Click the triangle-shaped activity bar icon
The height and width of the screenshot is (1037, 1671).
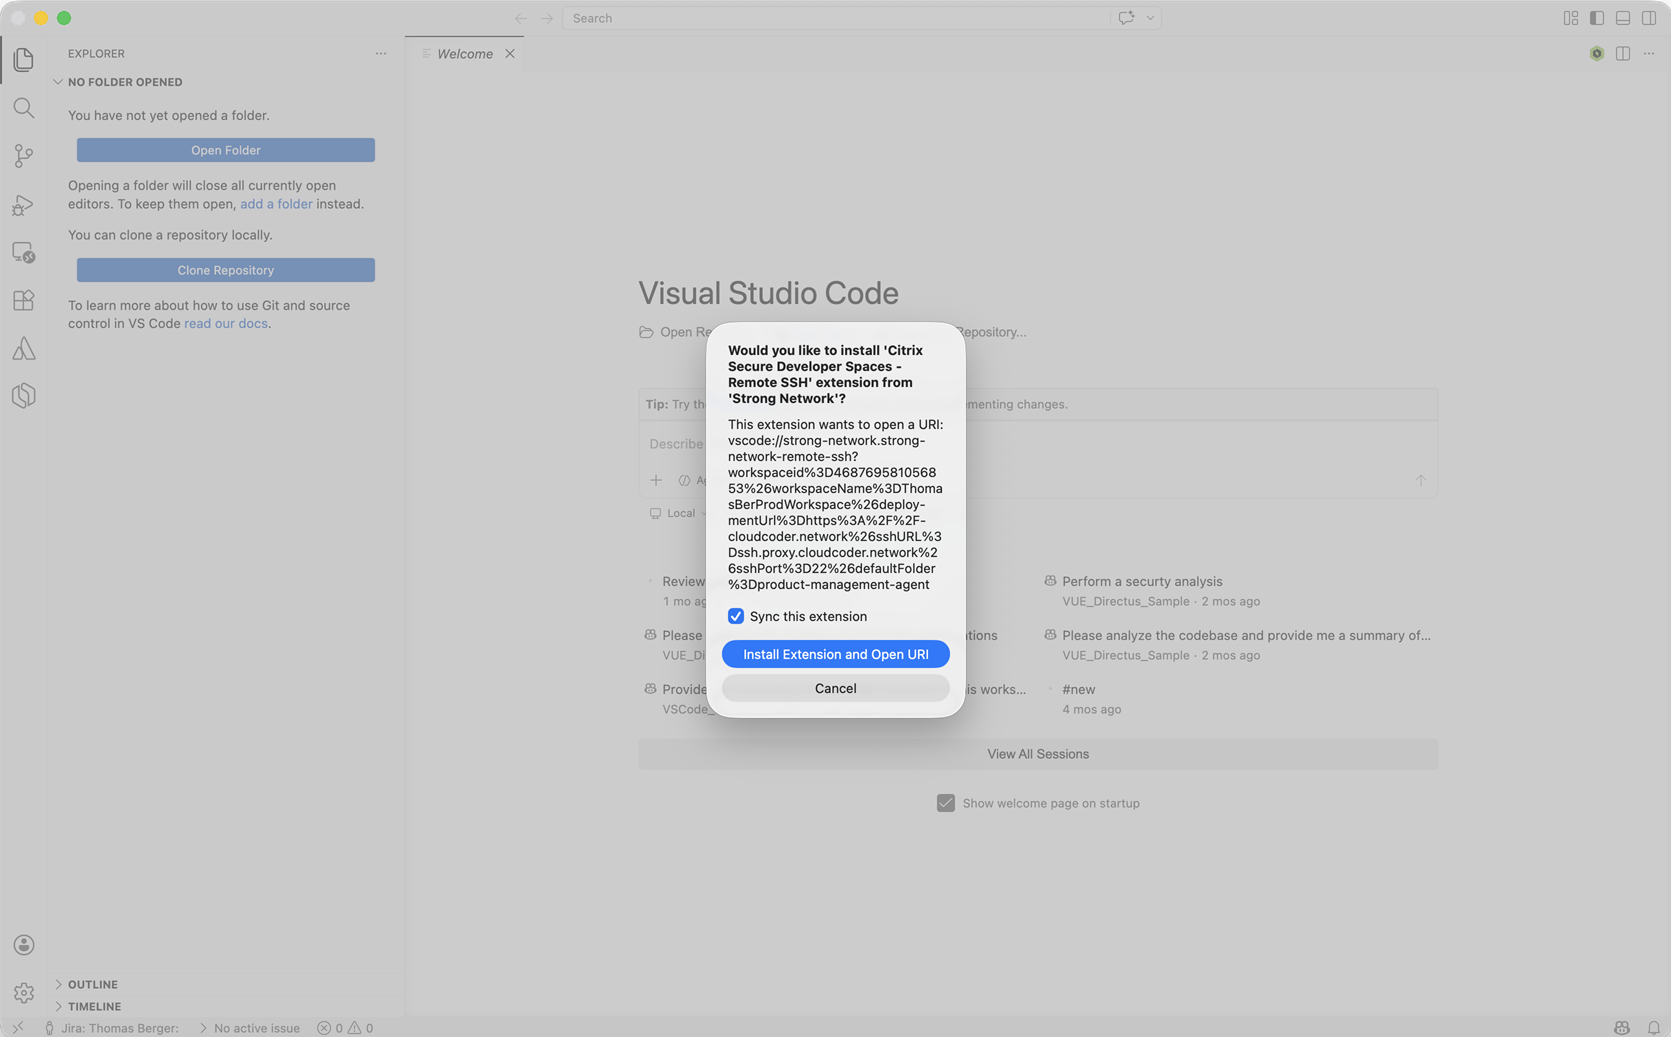[23, 348]
